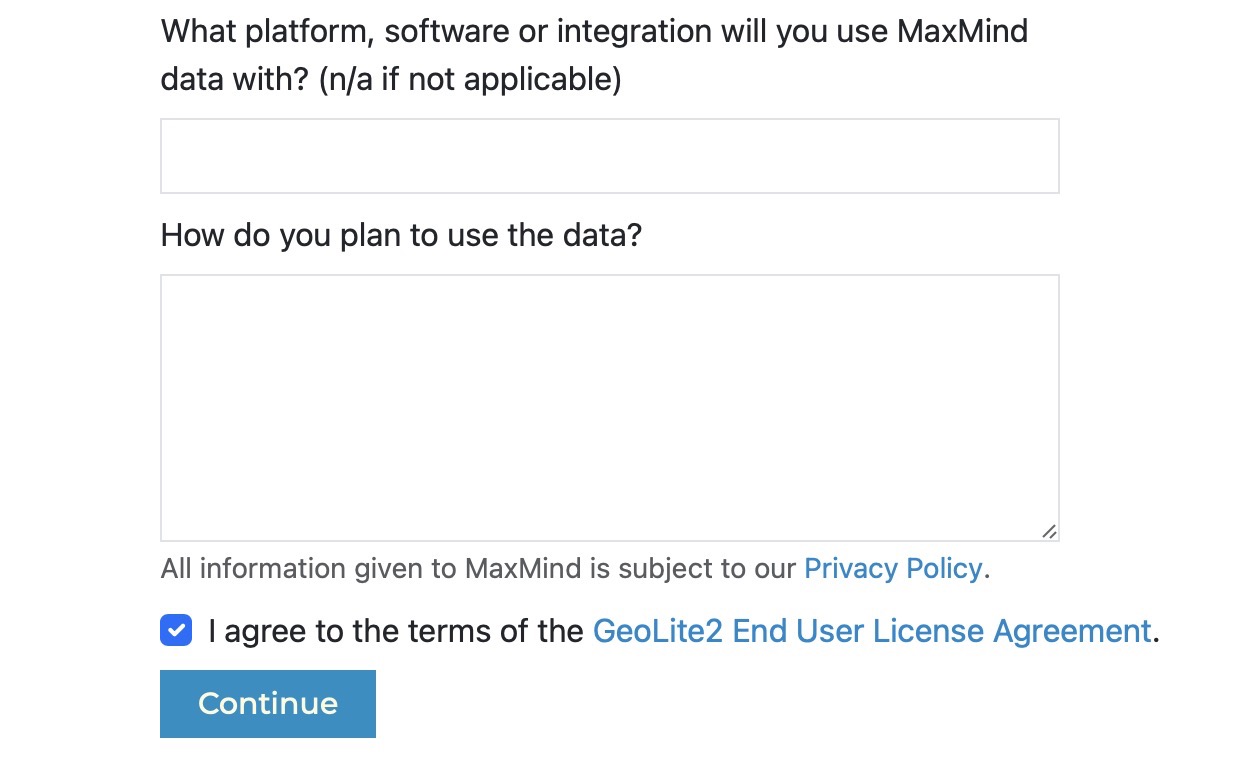The width and height of the screenshot is (1244, 766).
Task: Uncheck the license agreement checkbox
Action: click(176, 631)
